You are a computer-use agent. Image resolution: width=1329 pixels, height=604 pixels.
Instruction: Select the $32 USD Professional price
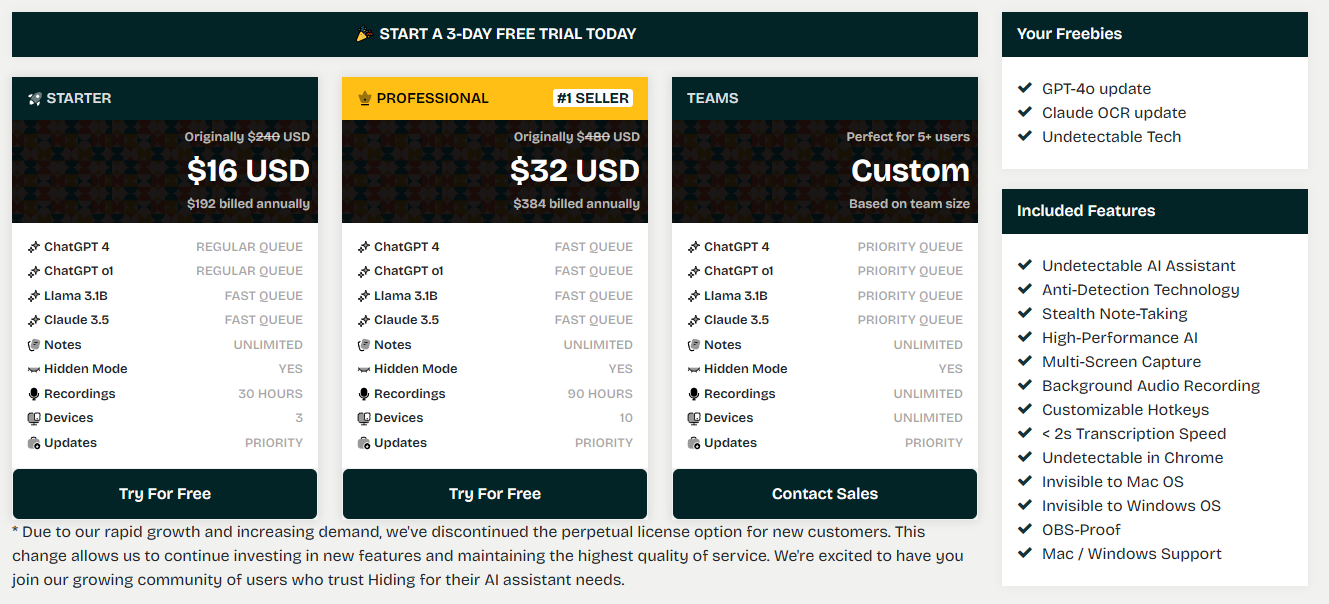click(575, 171)
